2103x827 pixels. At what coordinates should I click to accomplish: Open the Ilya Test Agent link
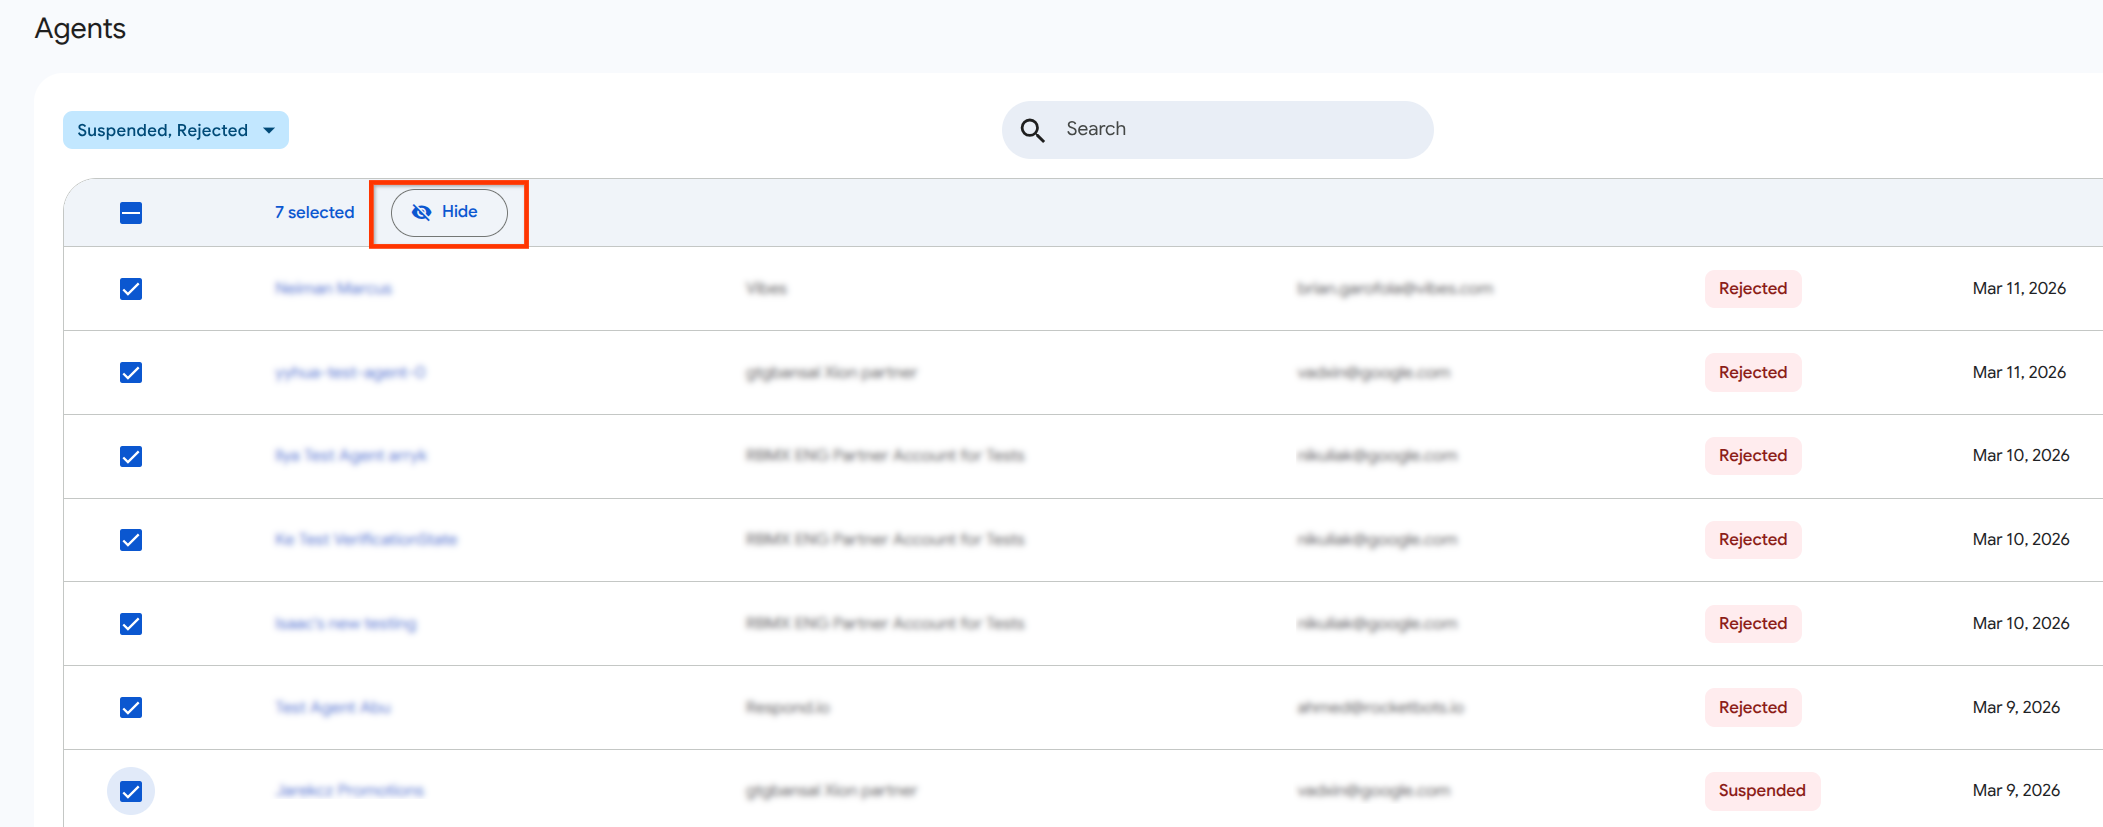350,456
